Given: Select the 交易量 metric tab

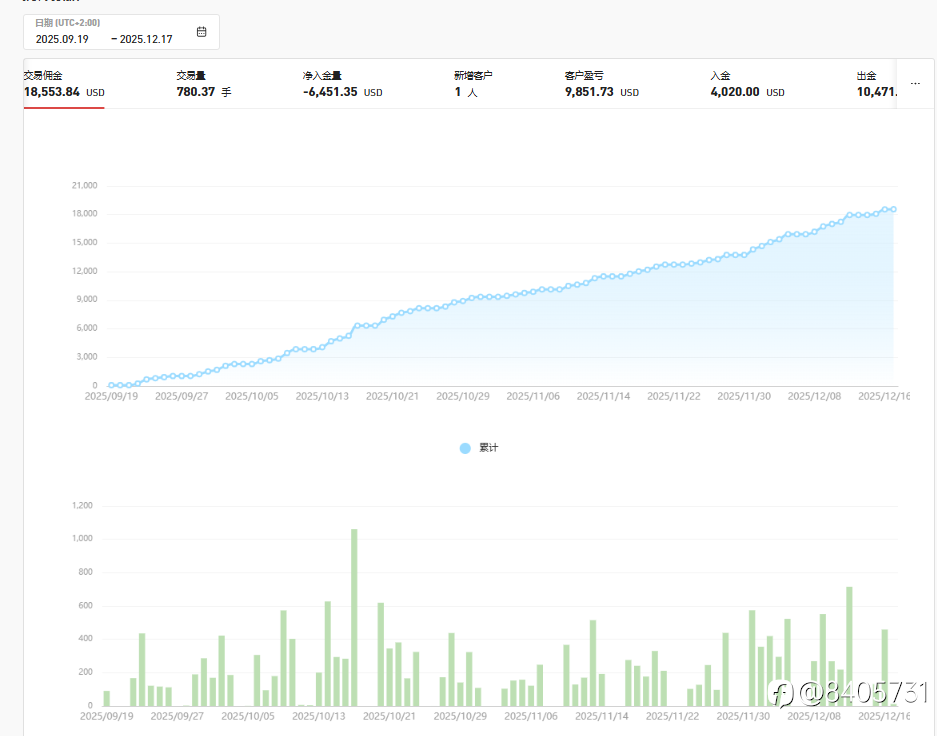Looking at the screenshot, I should 204,84.
